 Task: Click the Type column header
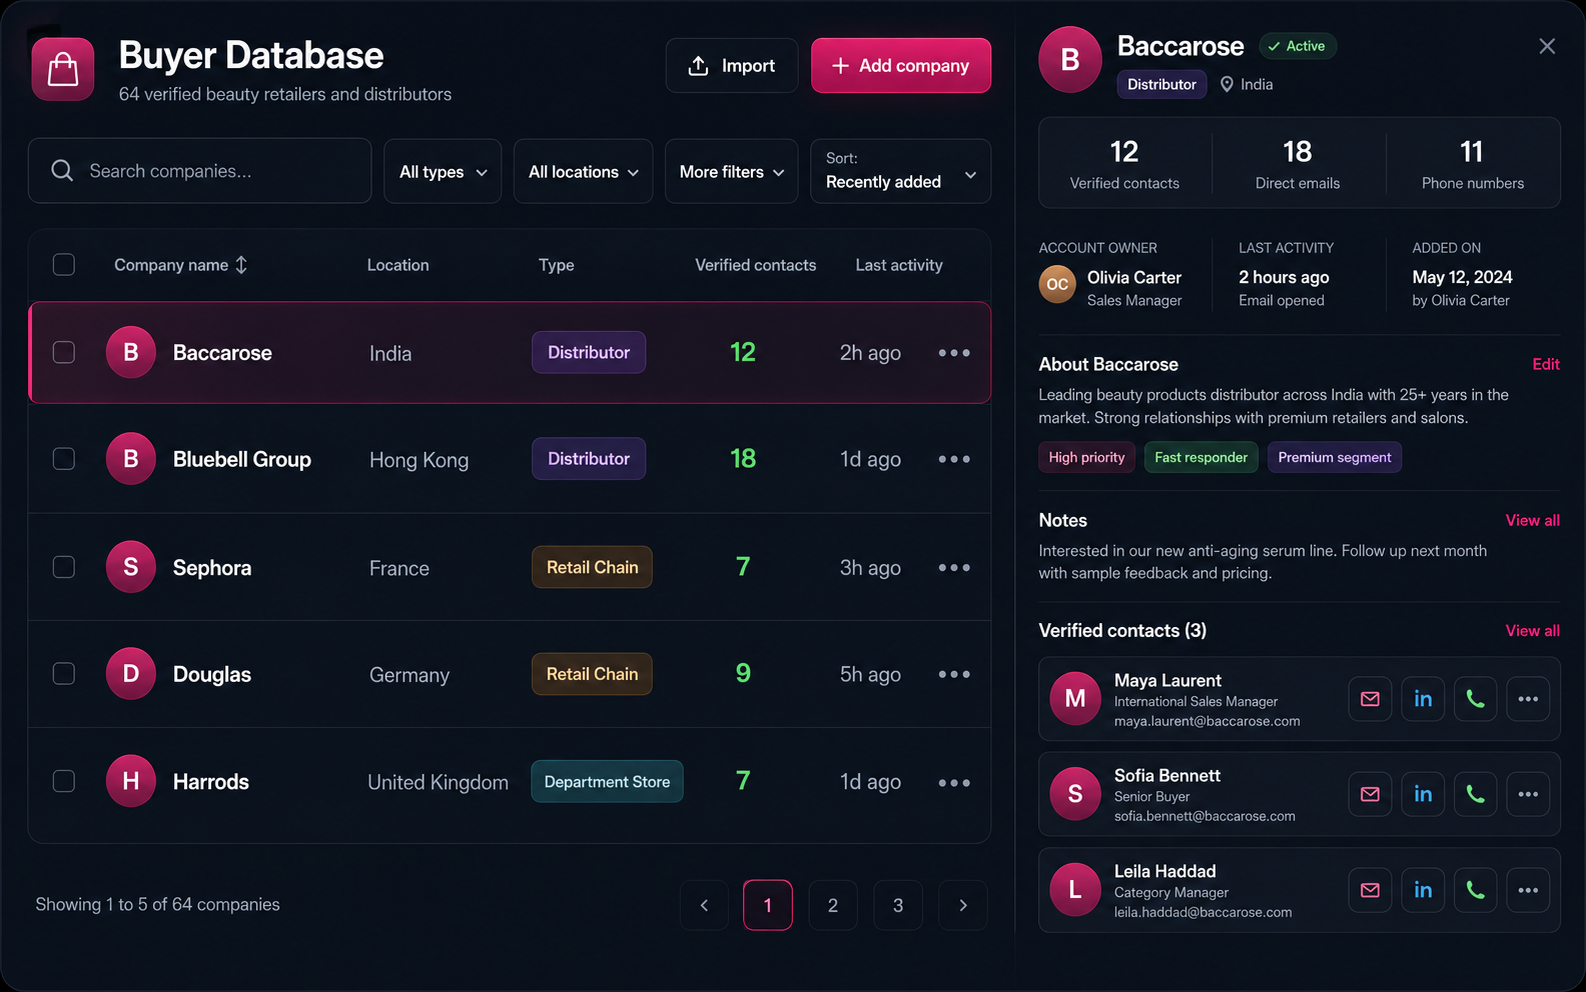[556, 265]
